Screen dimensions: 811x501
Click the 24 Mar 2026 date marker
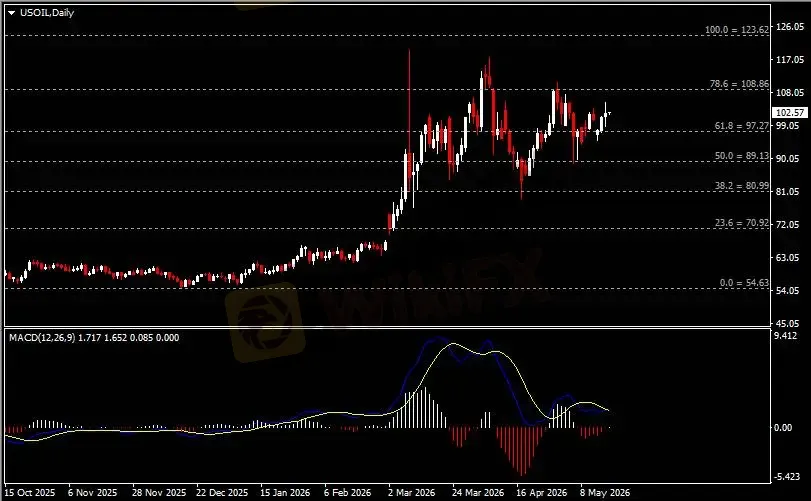pos(478,493)
